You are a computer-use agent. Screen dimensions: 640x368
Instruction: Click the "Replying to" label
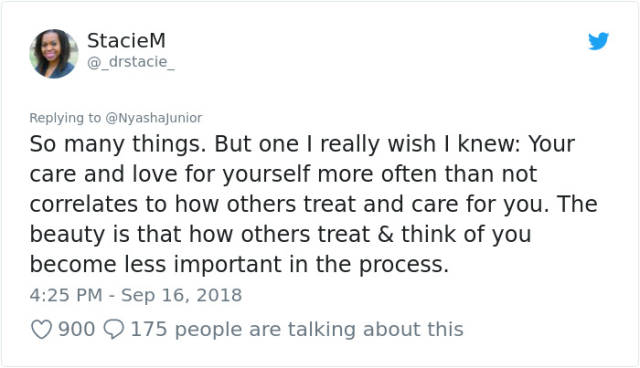coord(65,118)
